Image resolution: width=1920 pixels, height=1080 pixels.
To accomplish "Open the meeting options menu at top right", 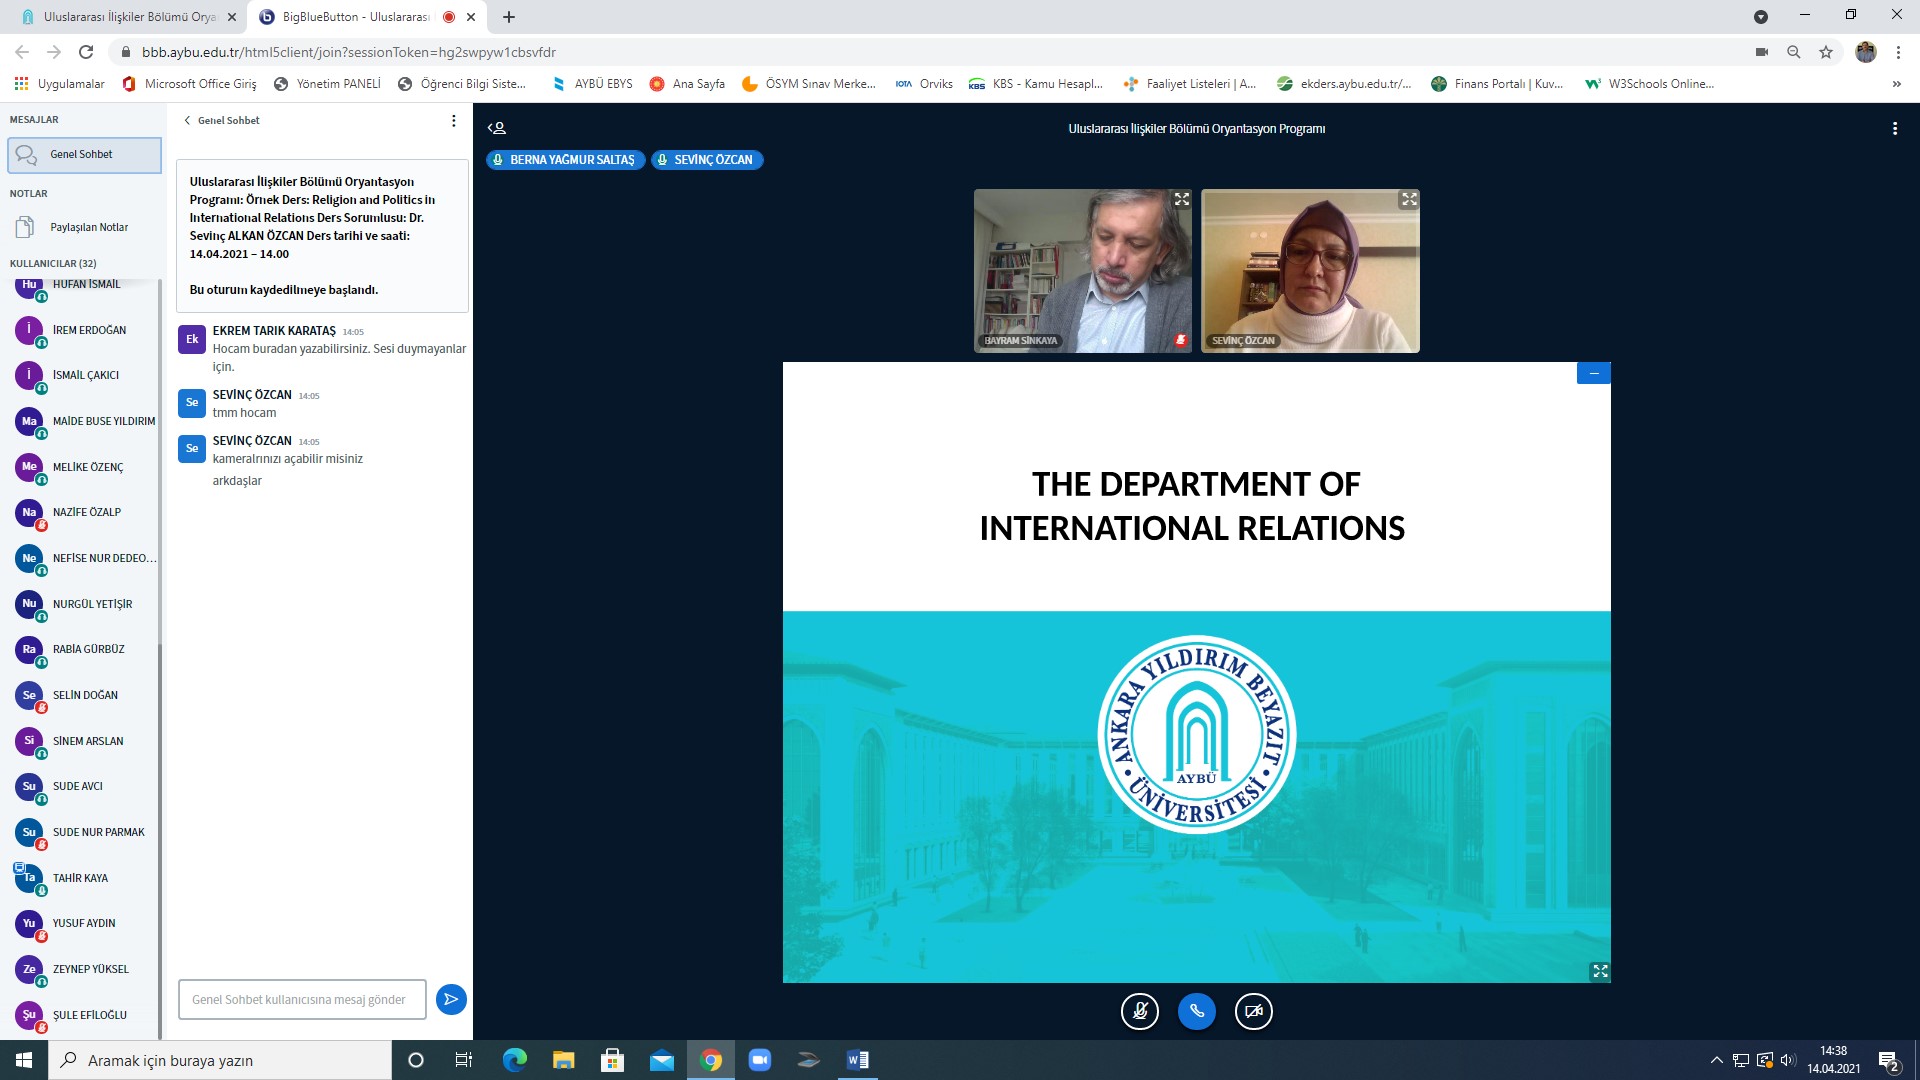I will click(1894, 128).
